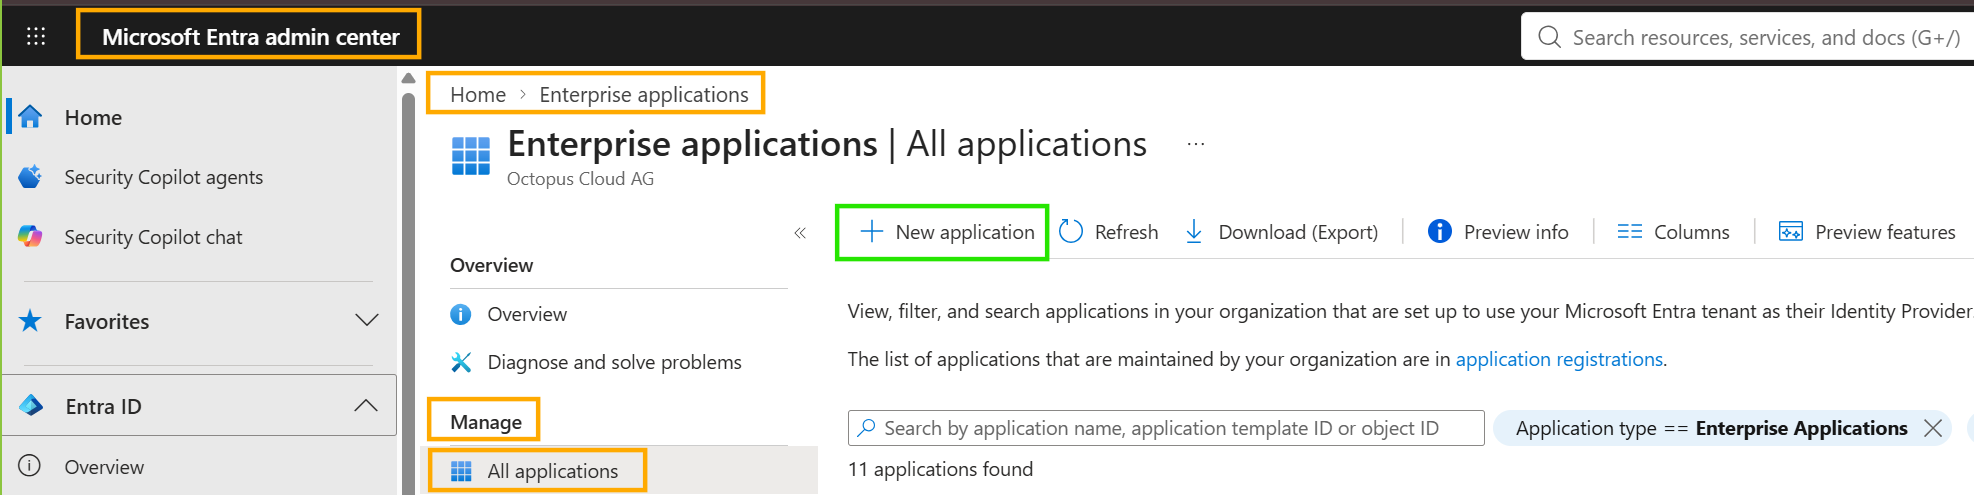
Task: Click the Preview features icon
Action: coord(1791,232)
